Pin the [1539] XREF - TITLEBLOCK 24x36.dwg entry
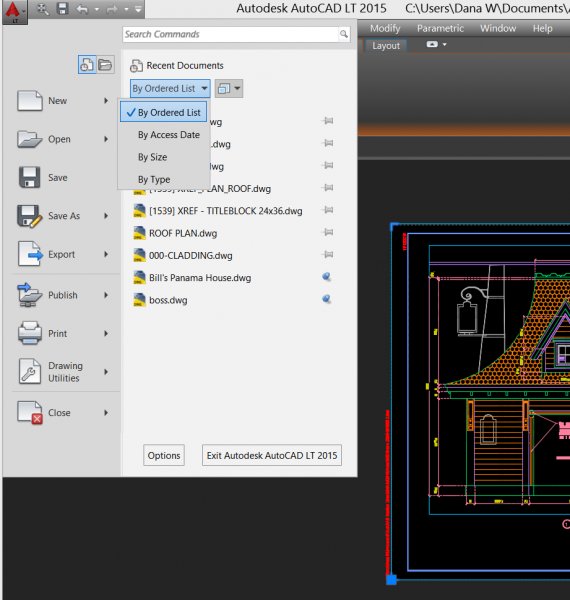The height and width of the screenshot is (600, 570). pyautogui.click(x=328, y=210)
